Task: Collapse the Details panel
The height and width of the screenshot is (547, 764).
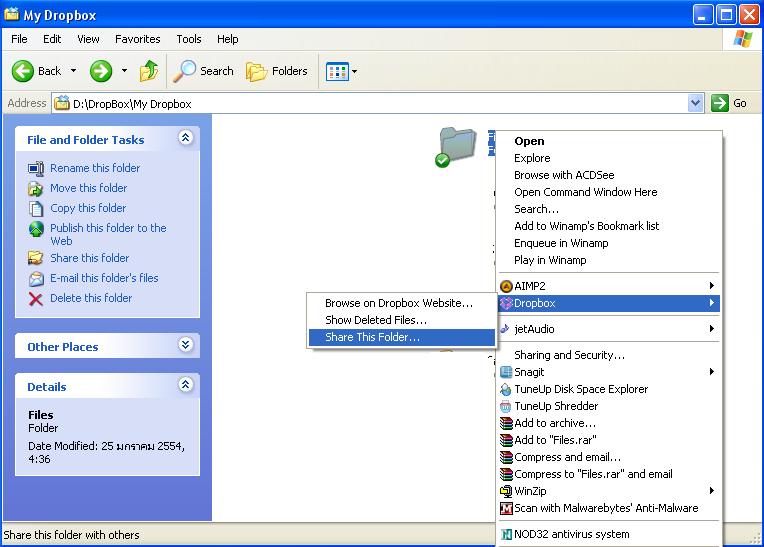Action: [x=185, y=385]
